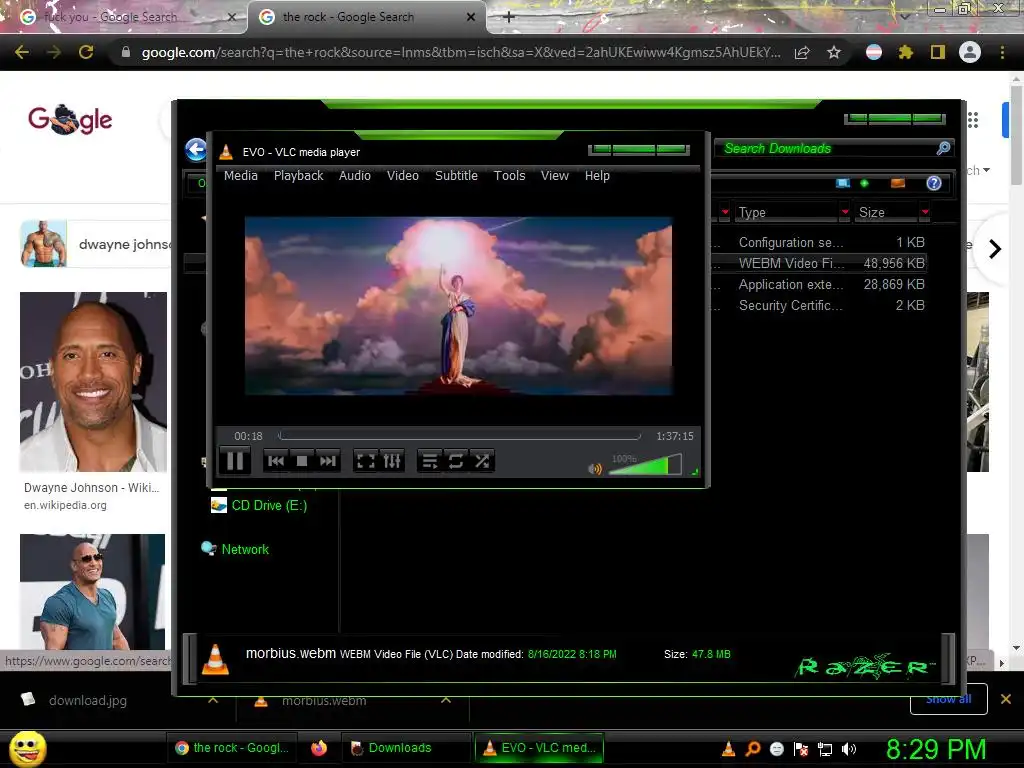Go back in Downloads explorer window
1024x768 pixels.
tap(195, 150)
